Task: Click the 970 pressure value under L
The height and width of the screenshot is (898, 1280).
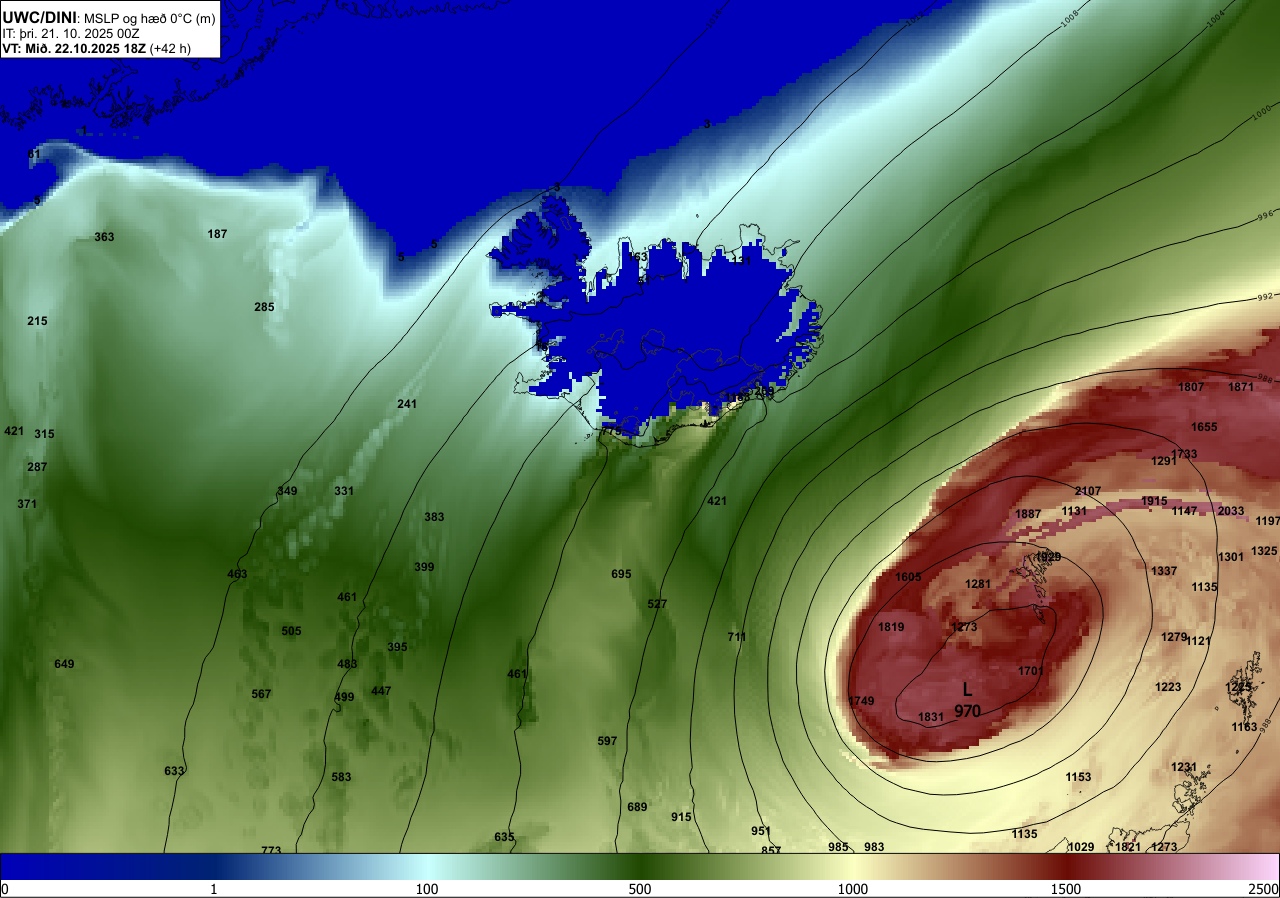Action: pyautogui.click(x=967, y=711)
